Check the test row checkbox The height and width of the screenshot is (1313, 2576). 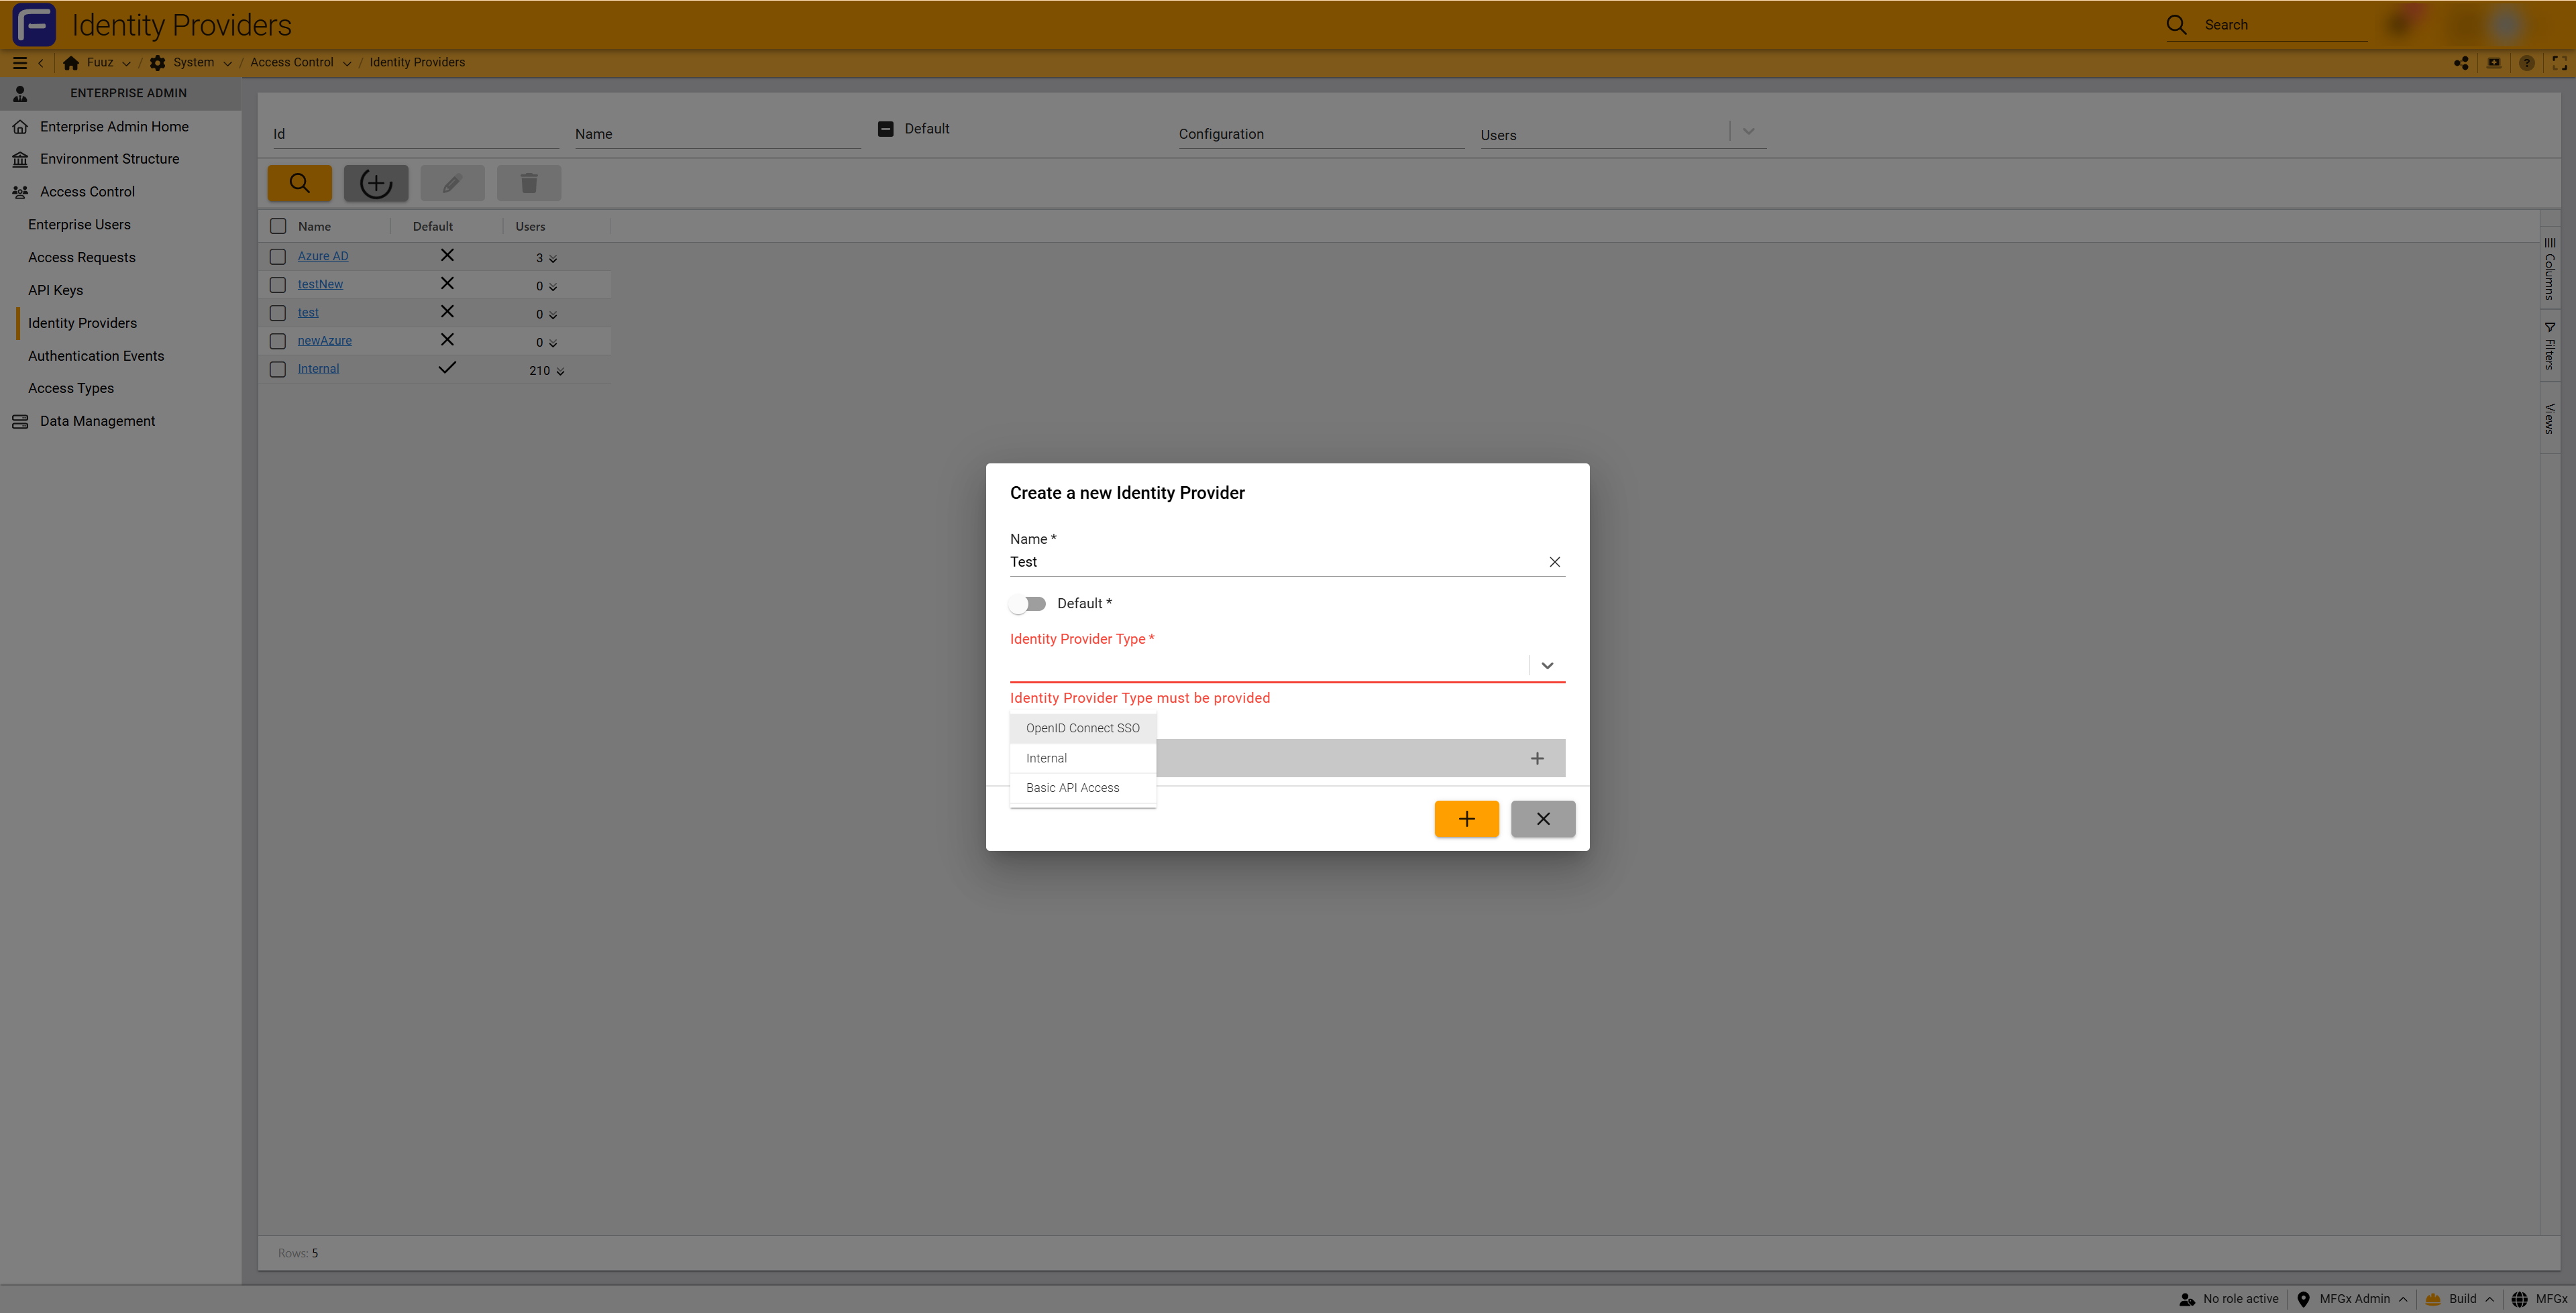pos(278,313)
